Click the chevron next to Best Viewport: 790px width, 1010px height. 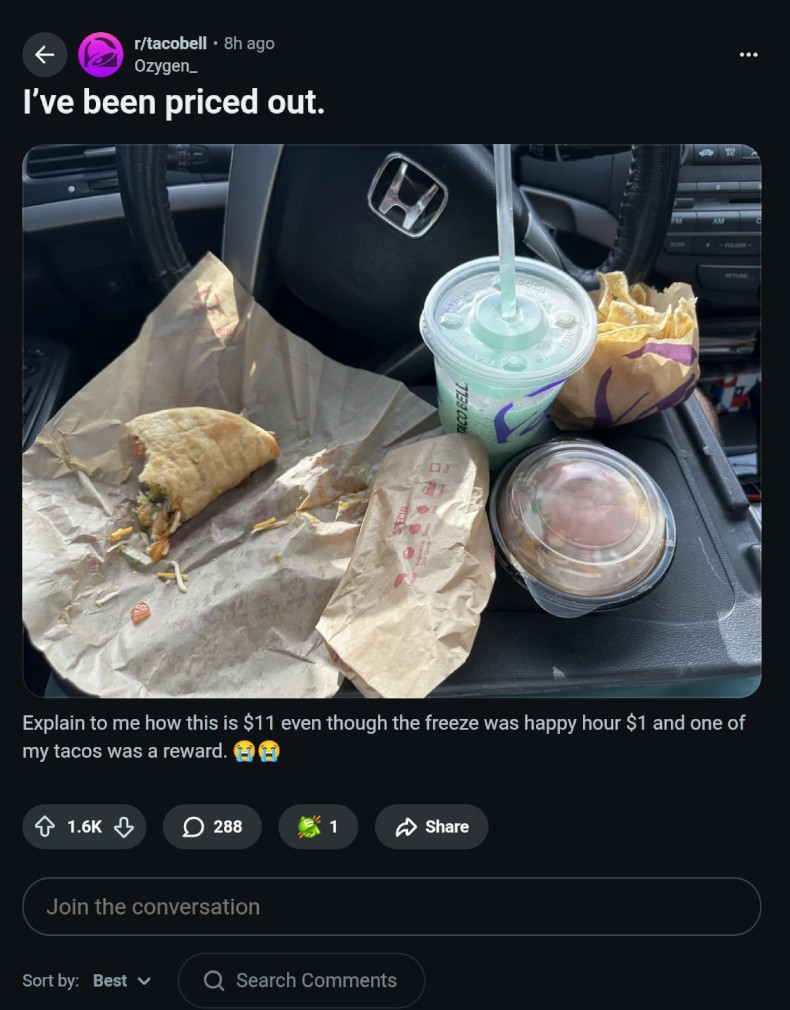(144, 981)
